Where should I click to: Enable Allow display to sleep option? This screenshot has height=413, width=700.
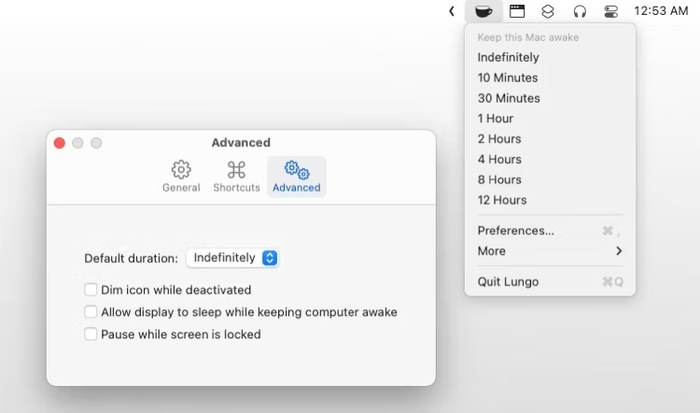tap(91, 312)
